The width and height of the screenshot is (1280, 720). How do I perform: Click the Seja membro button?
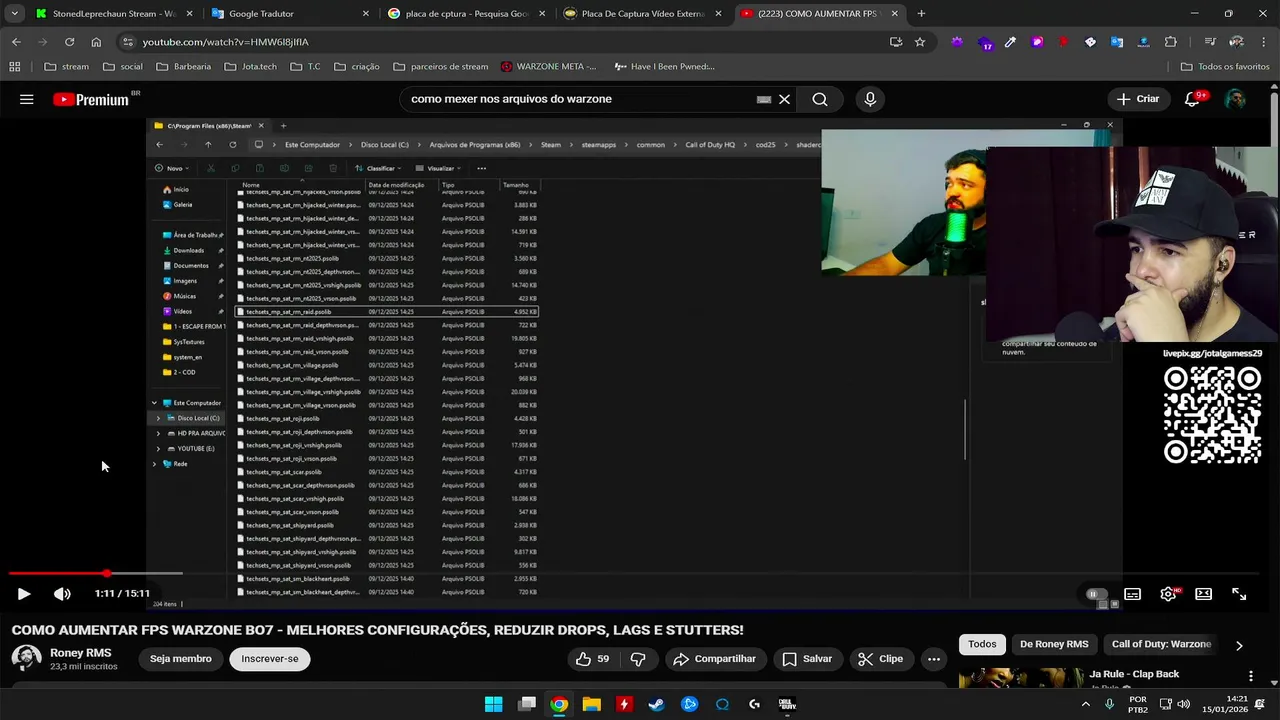pos(181,659)
